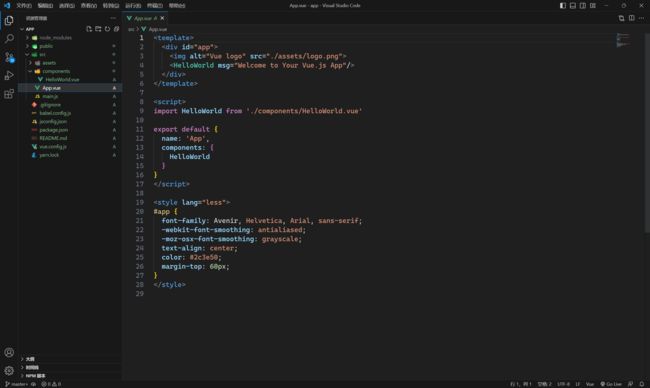
Task: Open the 选择 (Selection) menu
Action: (x=67, y=5)
